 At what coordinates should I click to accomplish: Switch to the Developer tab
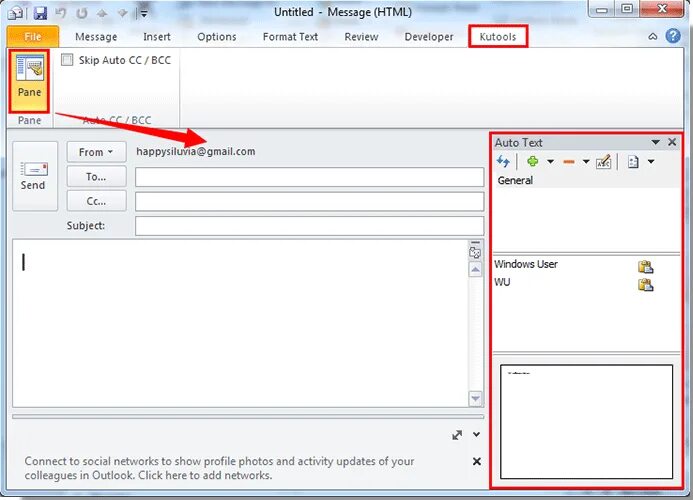coord(429,37)
